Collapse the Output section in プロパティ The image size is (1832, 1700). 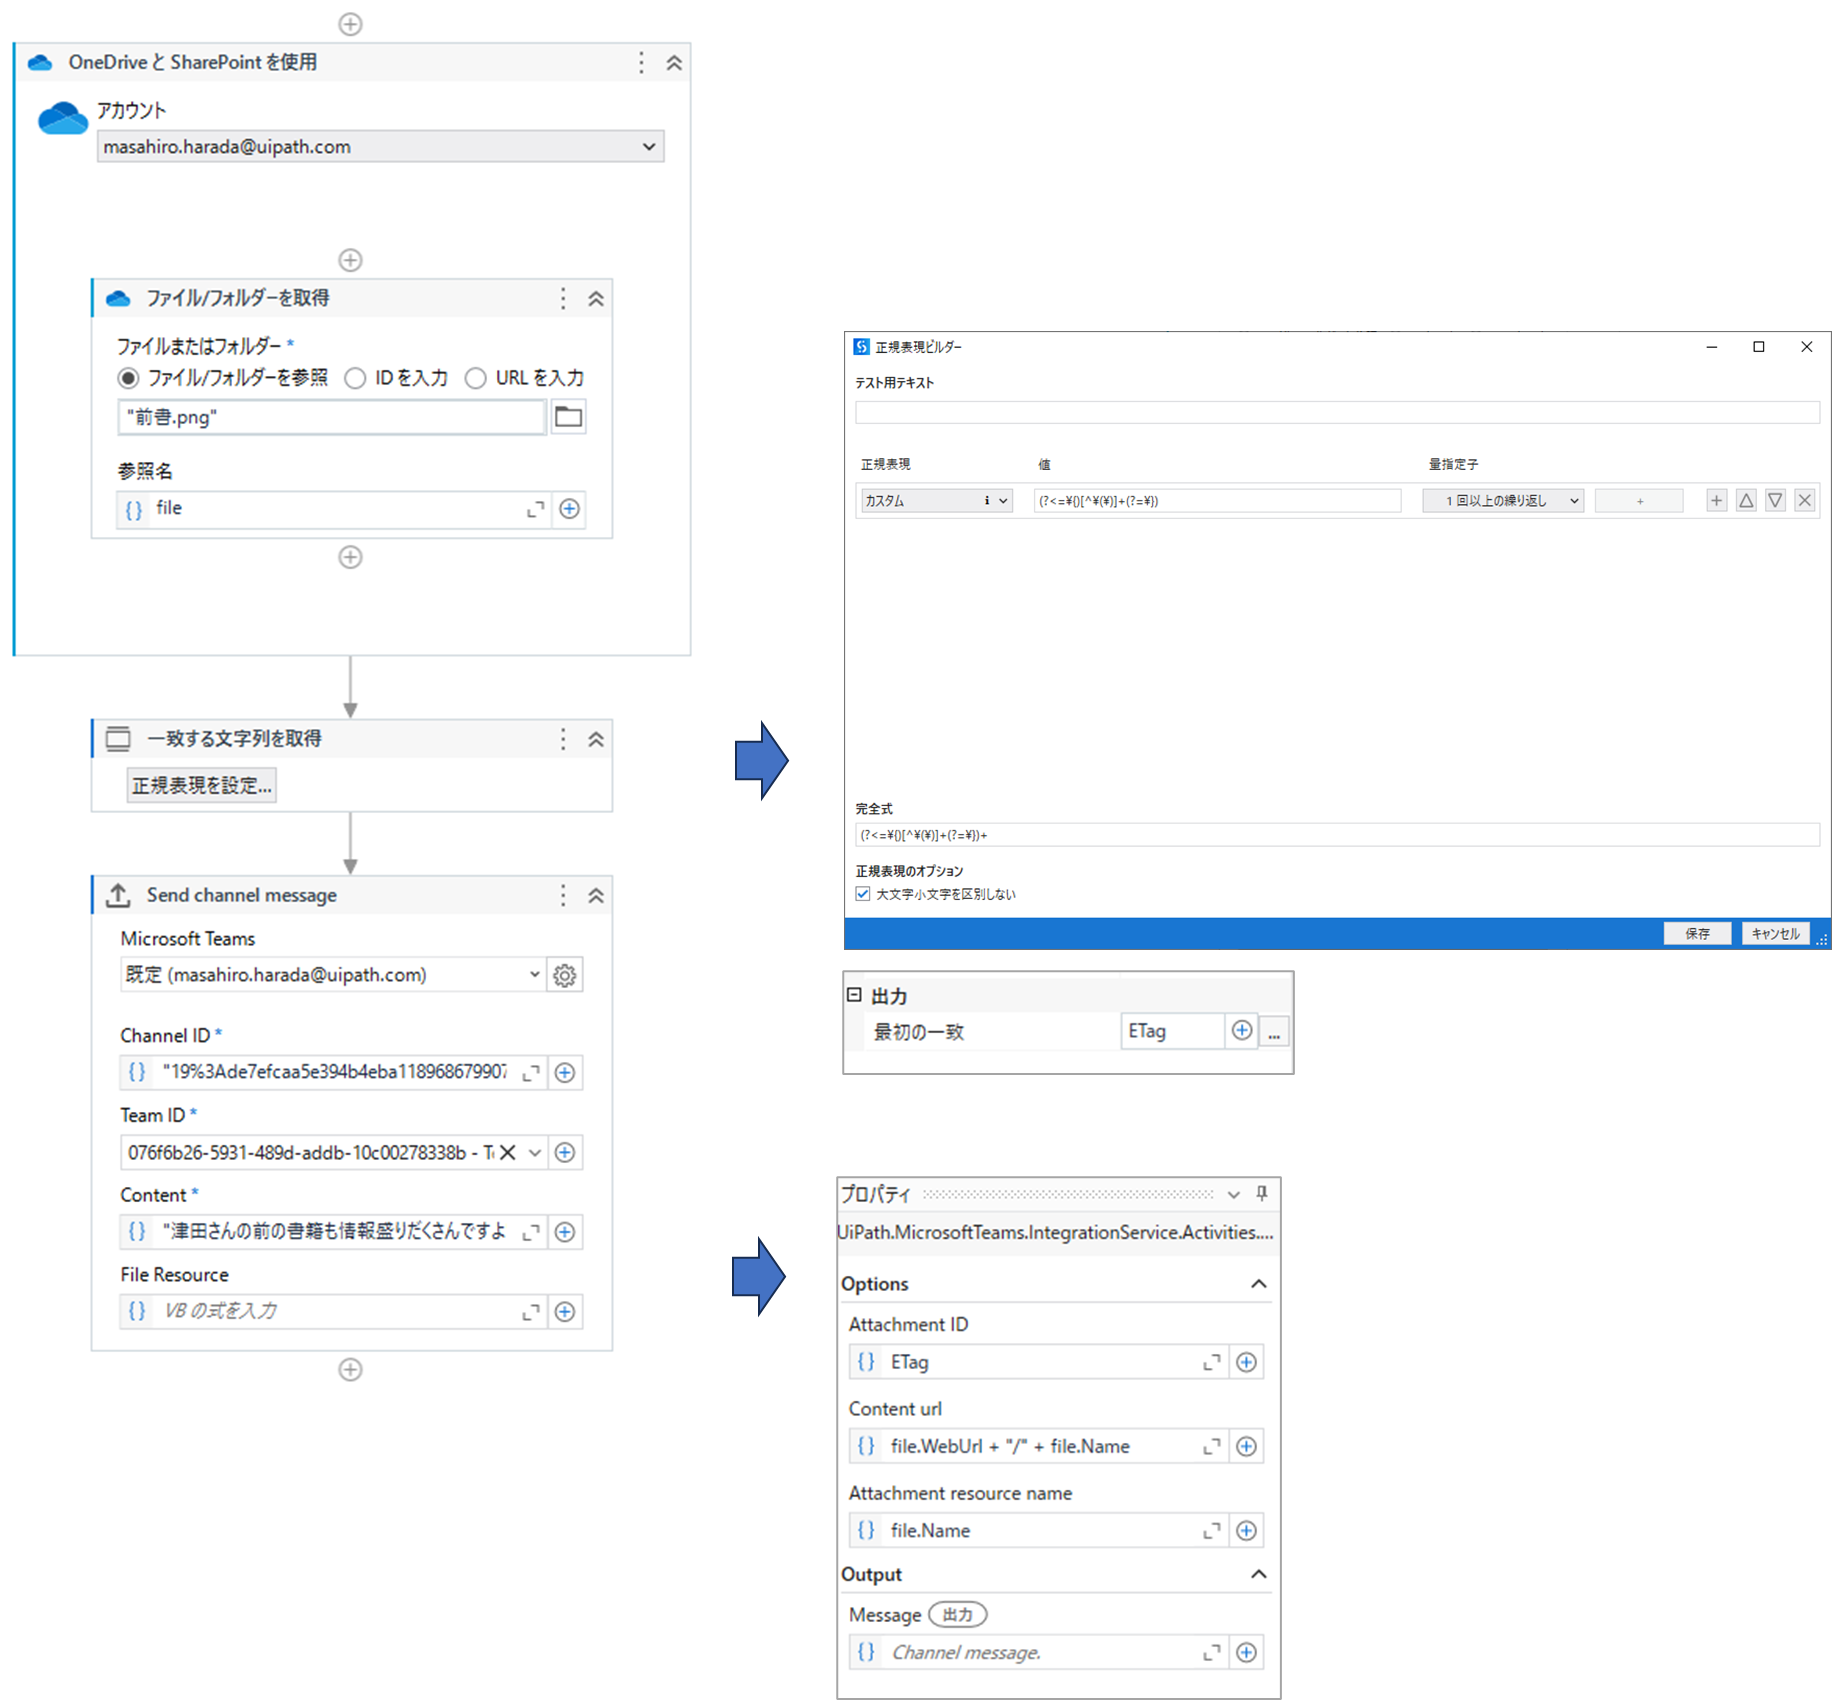[1259, 1574]
